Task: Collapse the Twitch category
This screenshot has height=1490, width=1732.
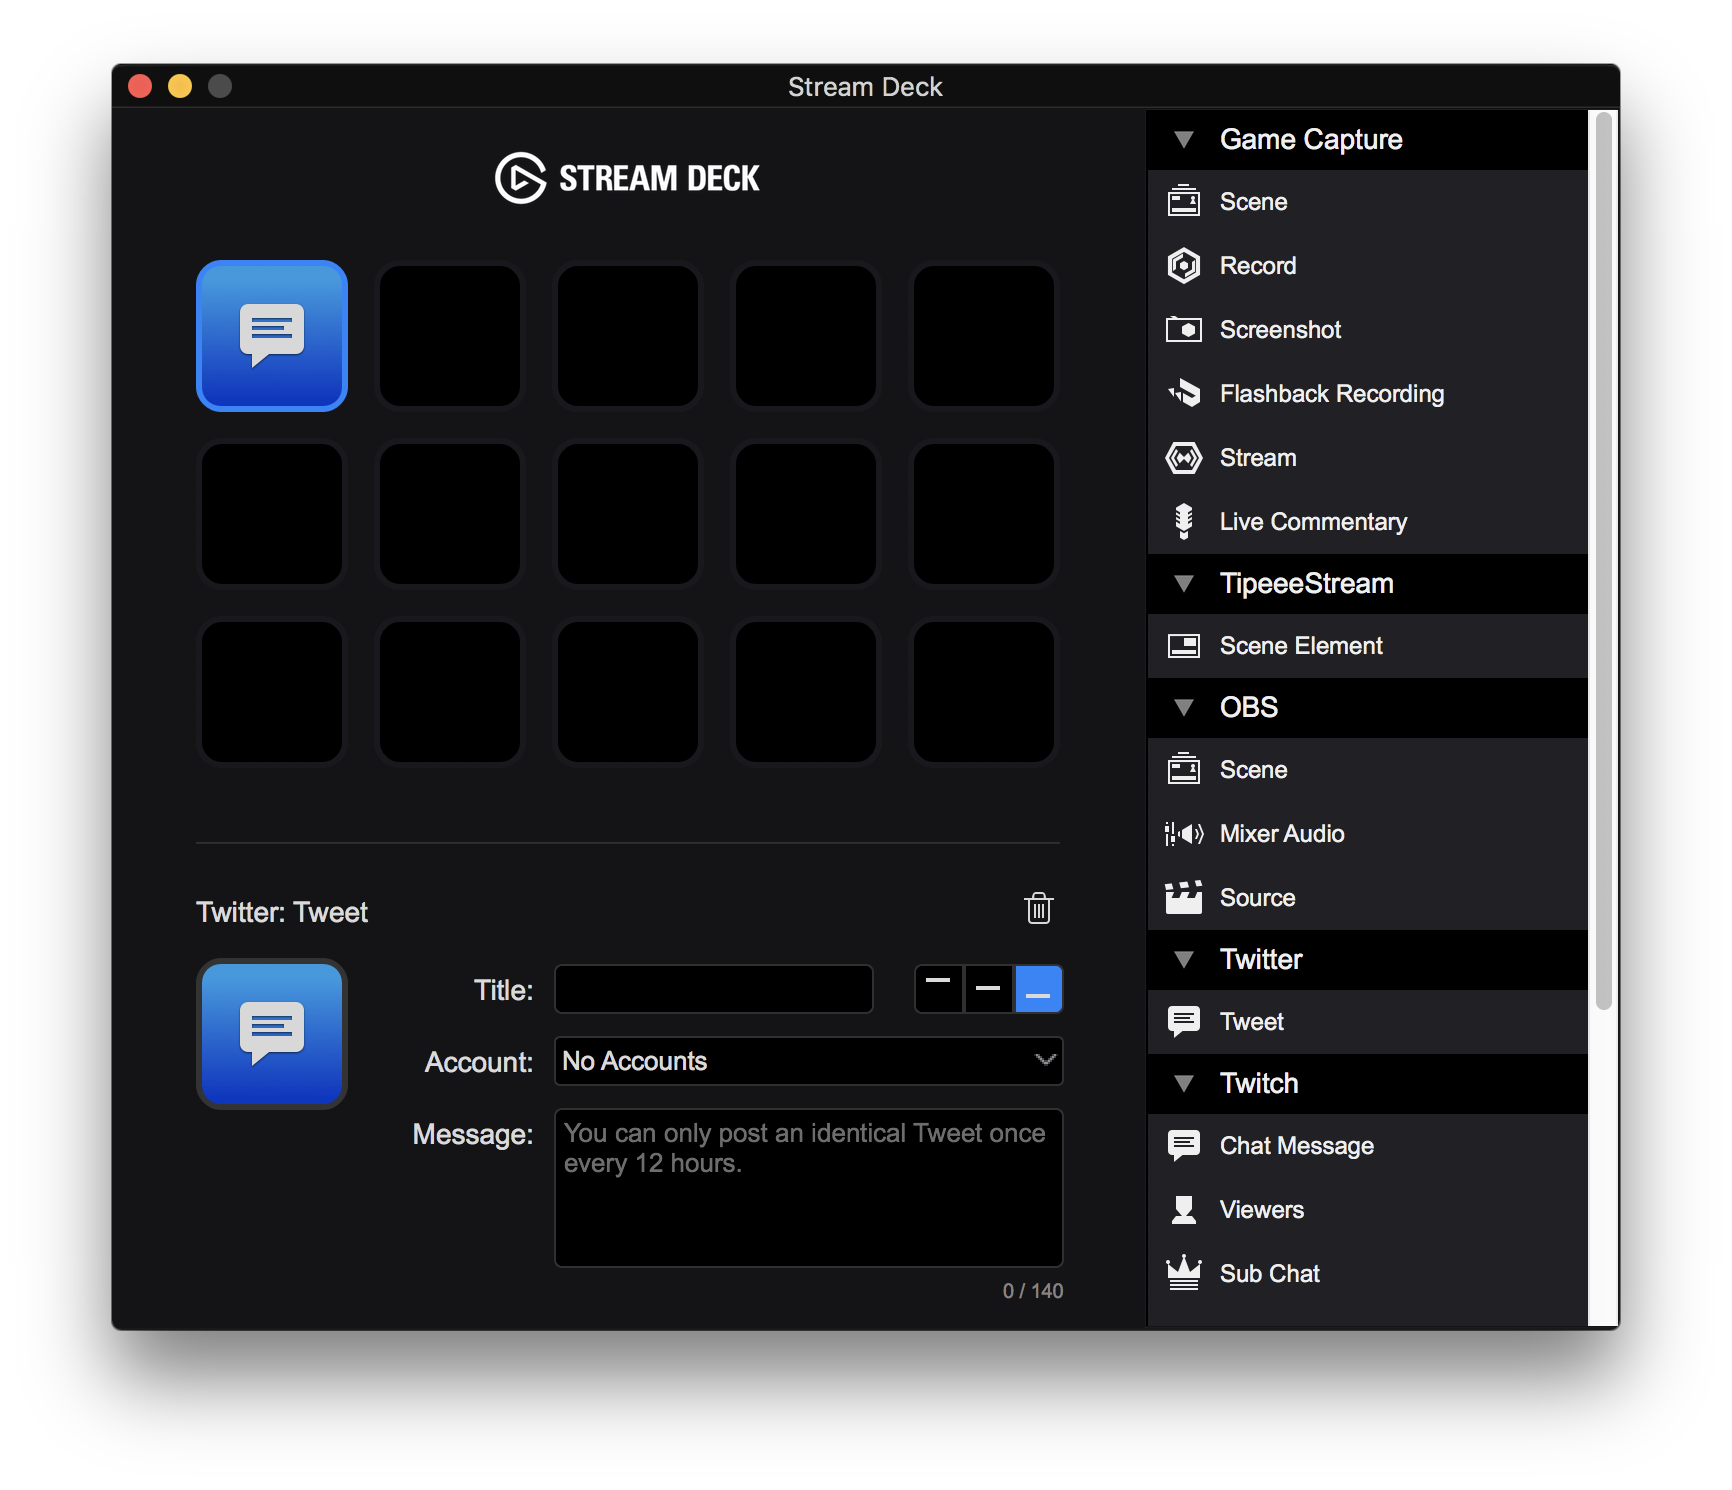Action: coord(1184,1083)
